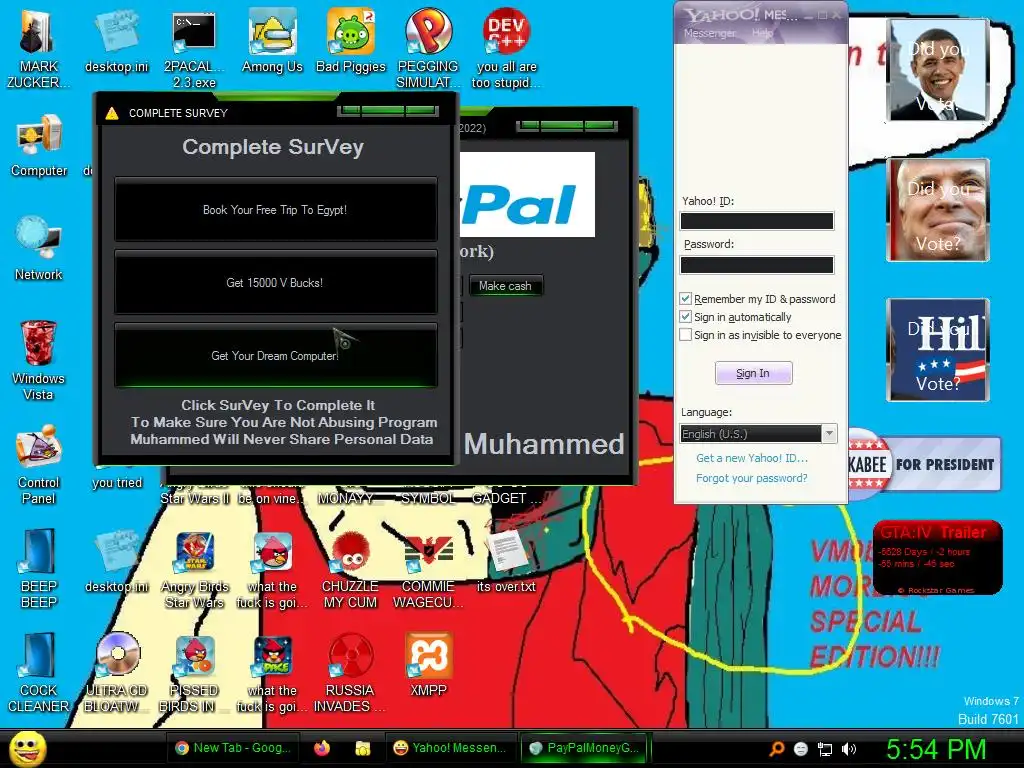Click the Password input field
Screen dimensions: 1024x768
coord(757,264)
